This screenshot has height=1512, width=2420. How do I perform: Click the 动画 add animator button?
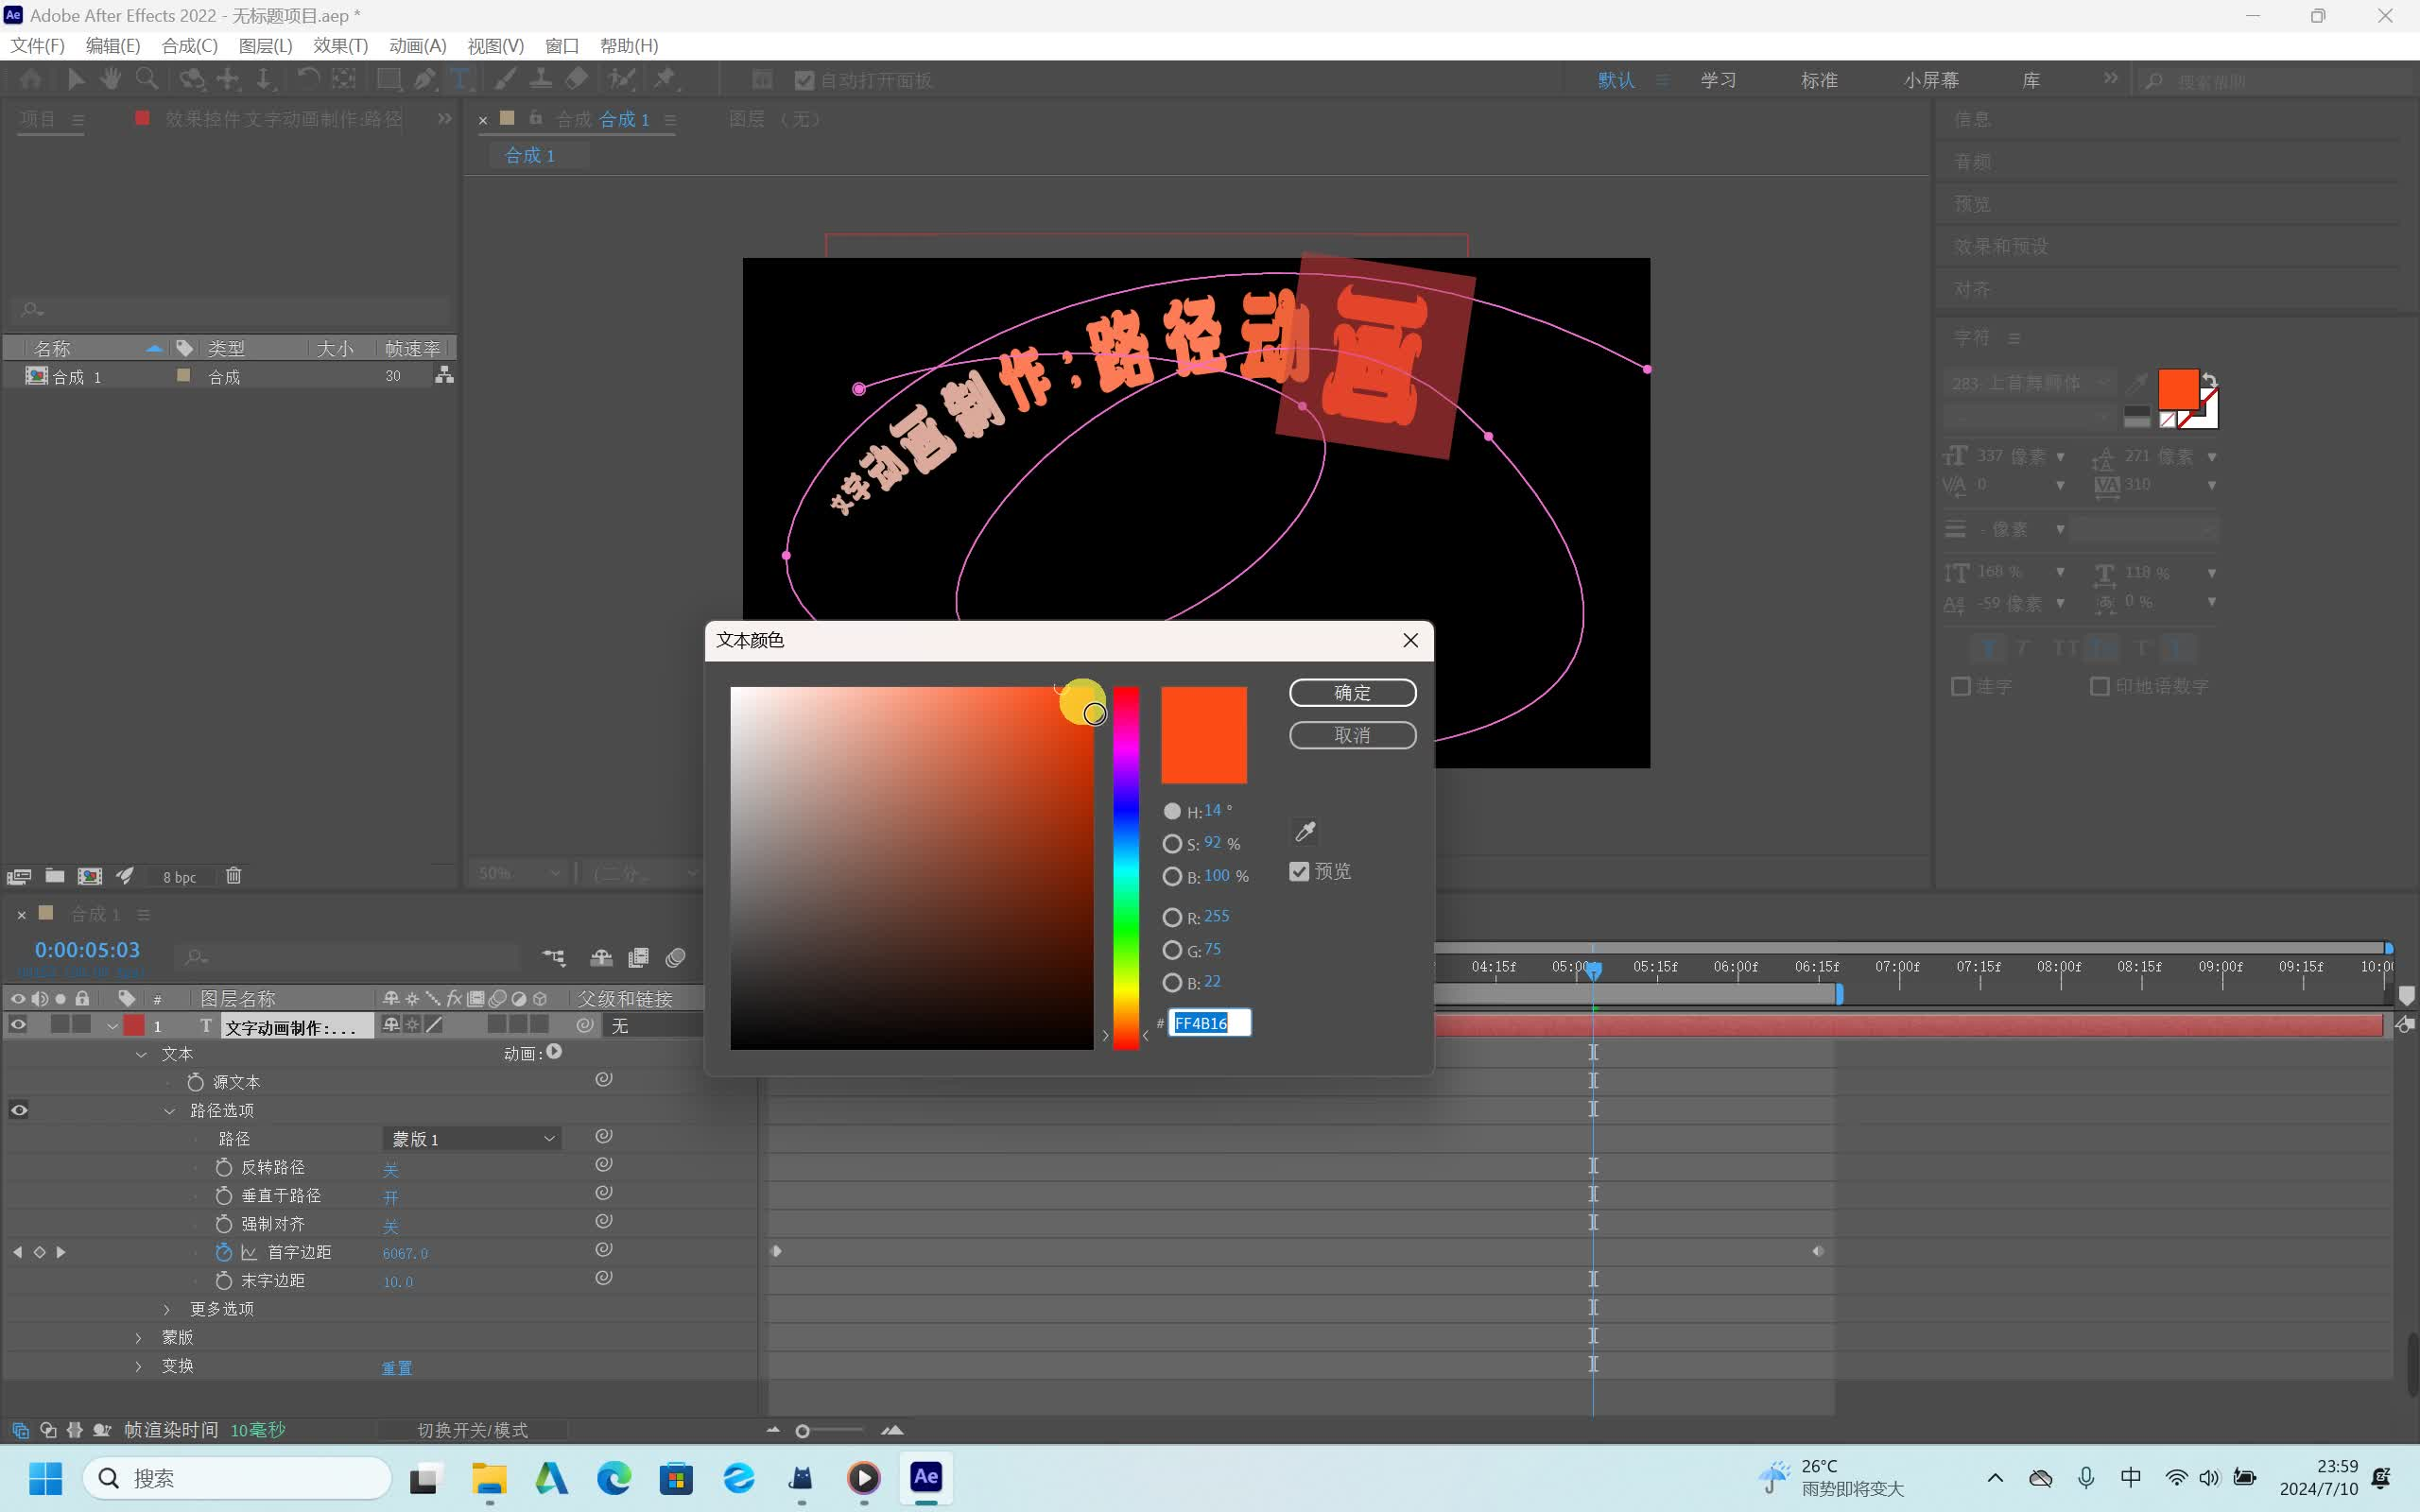pos(554,1052)
